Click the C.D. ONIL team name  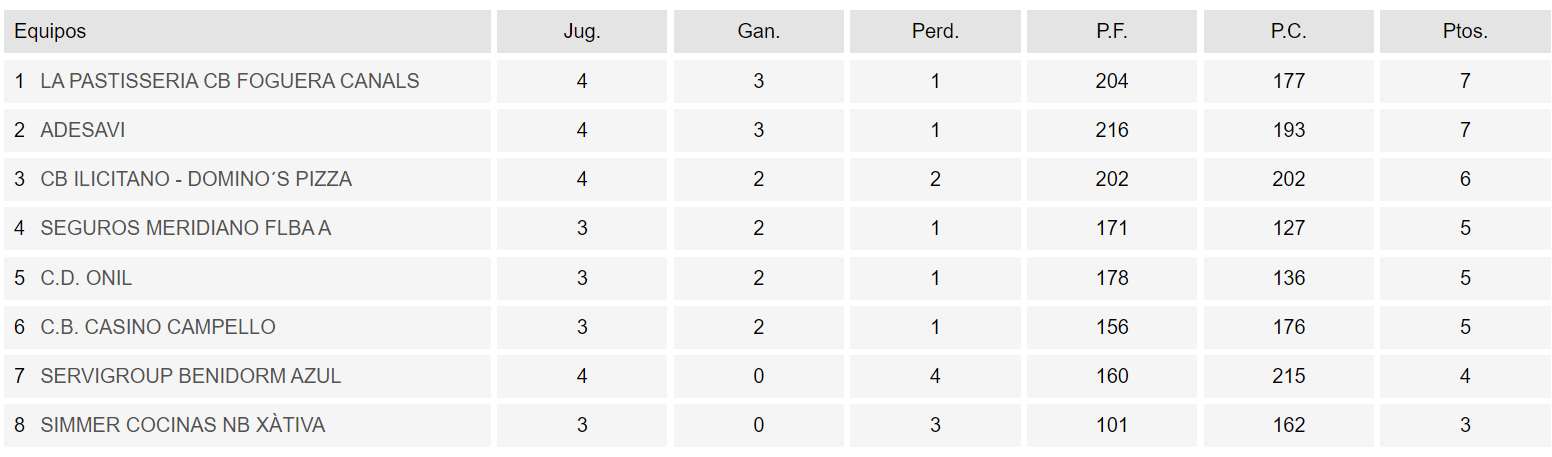pyautogui.click(x=86, y=278)
